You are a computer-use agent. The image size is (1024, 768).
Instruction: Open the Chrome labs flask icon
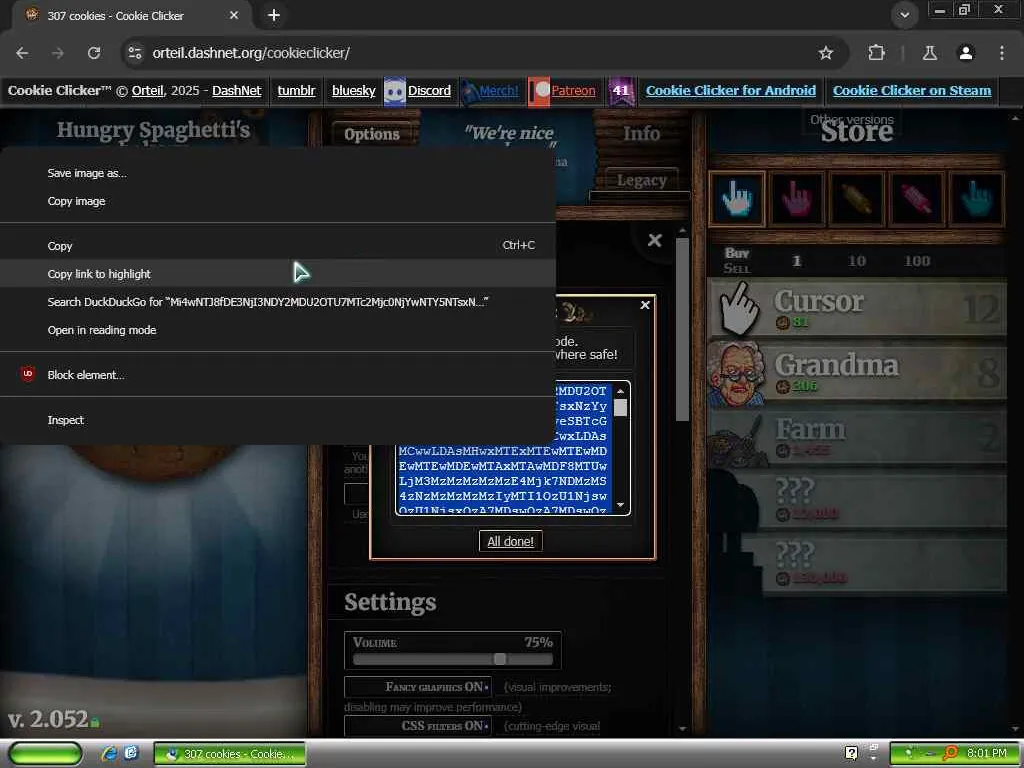click(929, 53)
